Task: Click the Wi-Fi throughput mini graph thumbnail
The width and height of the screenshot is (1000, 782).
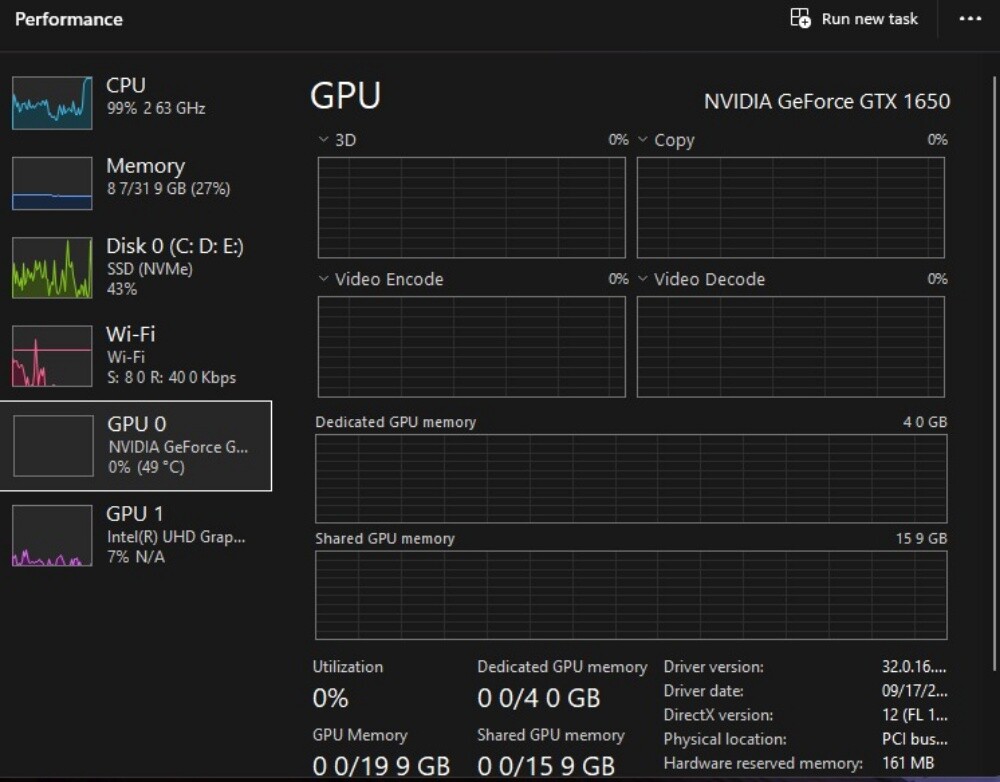Action: pos(52,356)
